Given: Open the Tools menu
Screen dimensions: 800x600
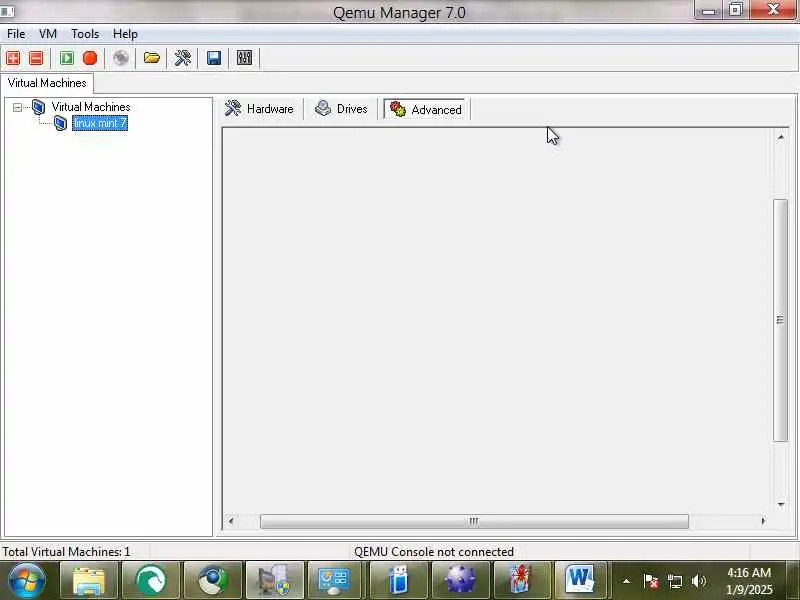Looking at the screenshot, I should coord(85,34).
